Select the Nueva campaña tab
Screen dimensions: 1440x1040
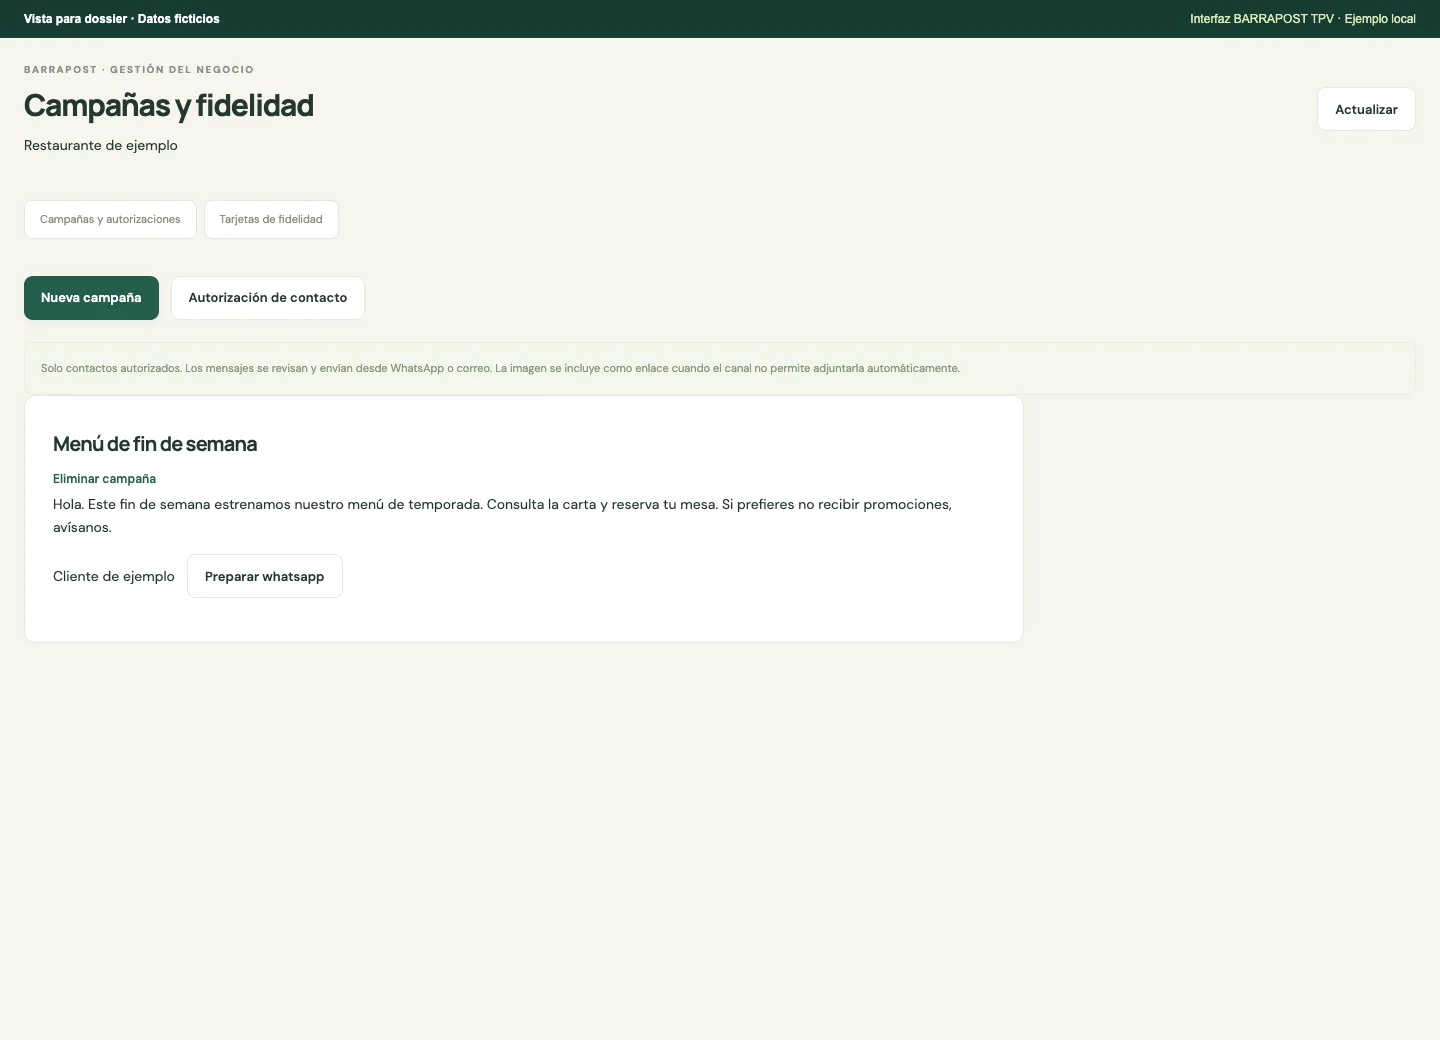point(91,298)
